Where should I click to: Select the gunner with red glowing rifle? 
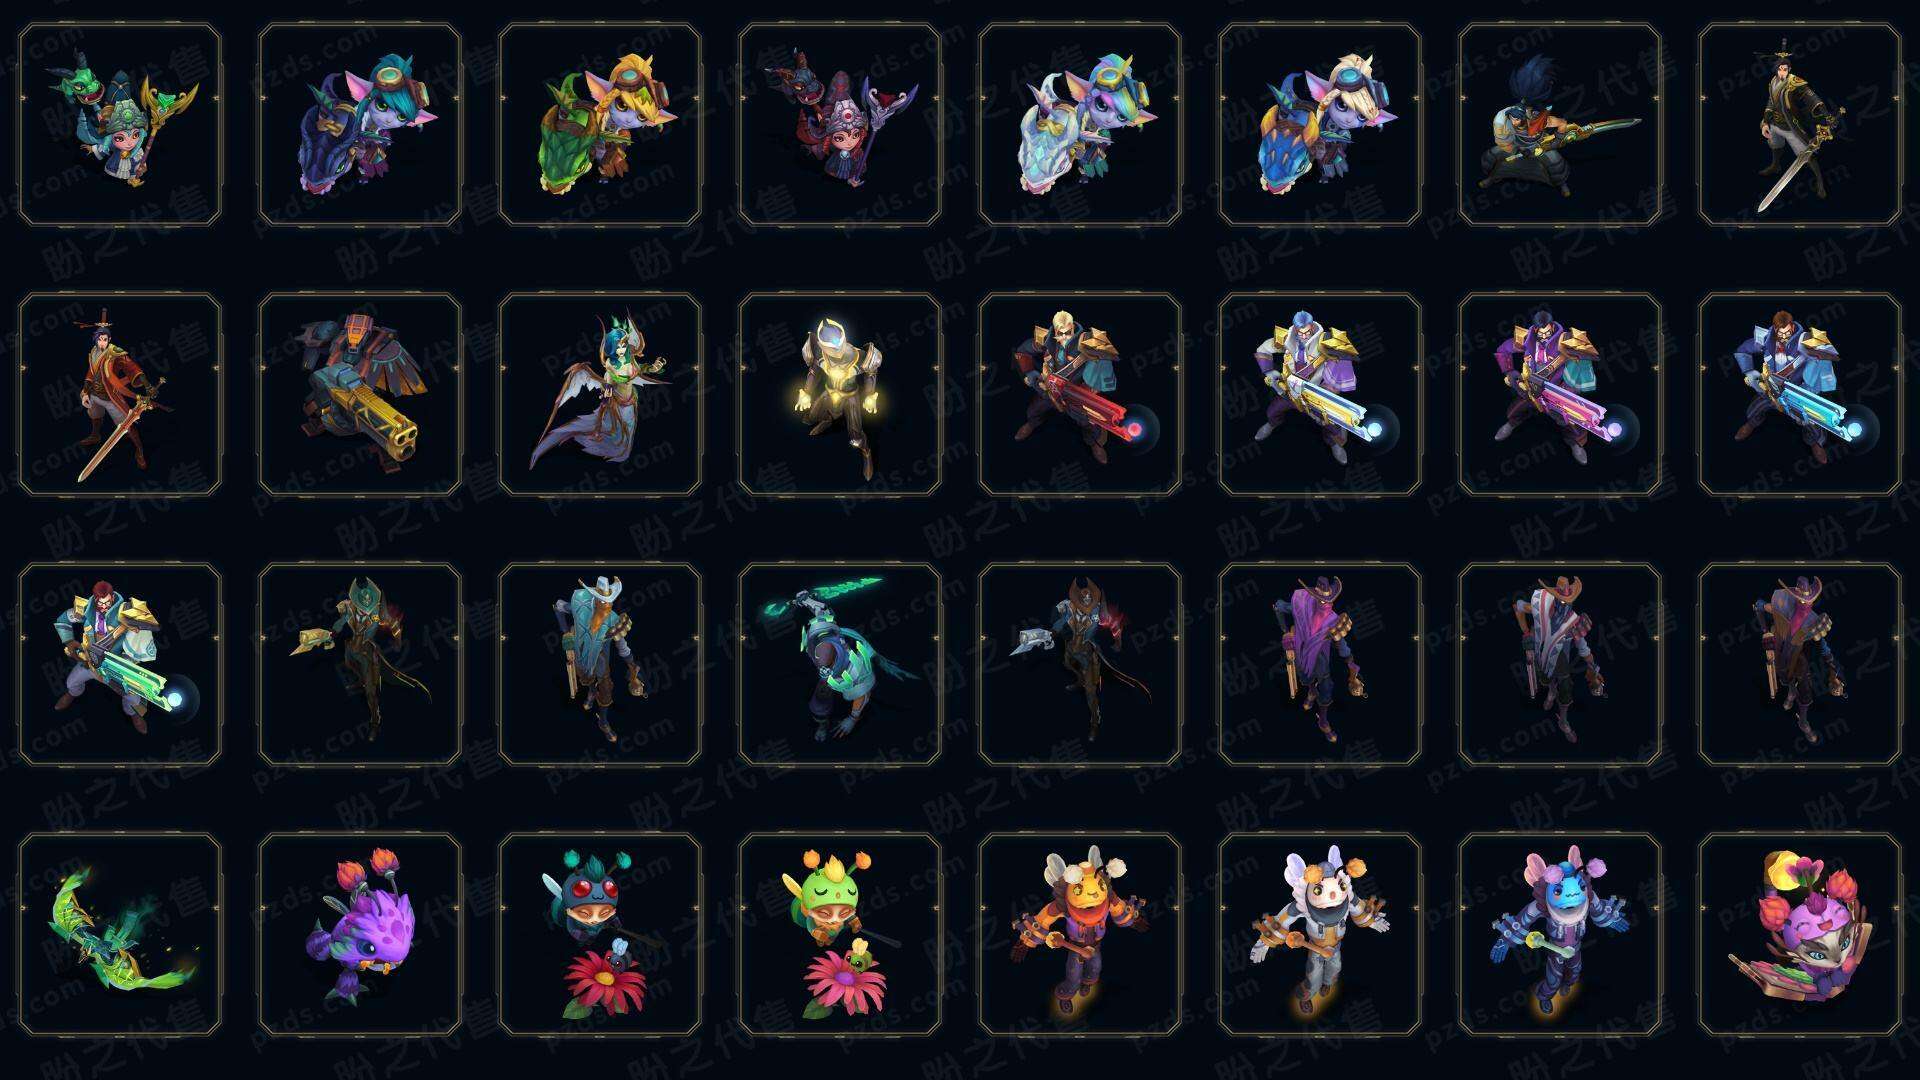pyautogui.click(x=1080, y=395)
